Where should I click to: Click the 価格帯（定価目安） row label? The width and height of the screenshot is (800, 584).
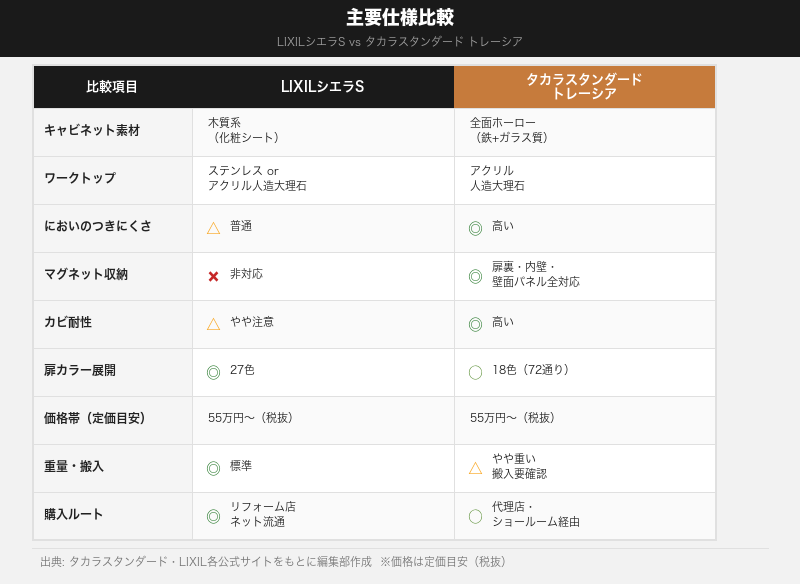(95, 419)
